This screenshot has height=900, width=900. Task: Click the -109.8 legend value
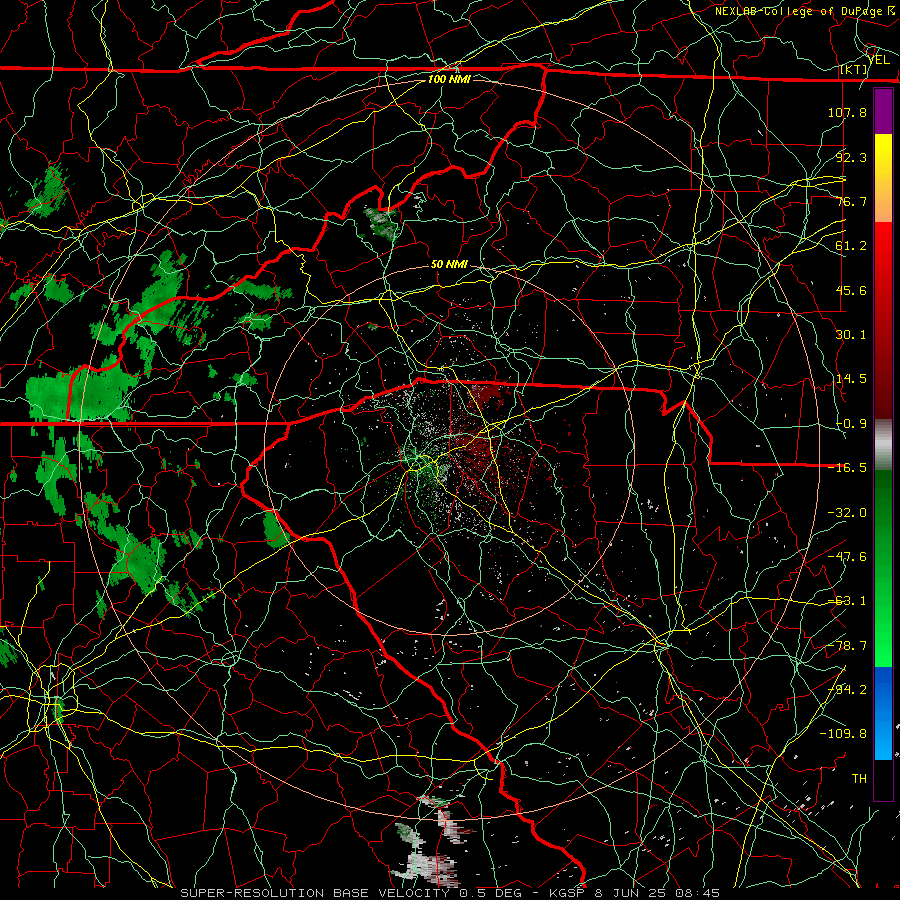click(x=843, y=734)
